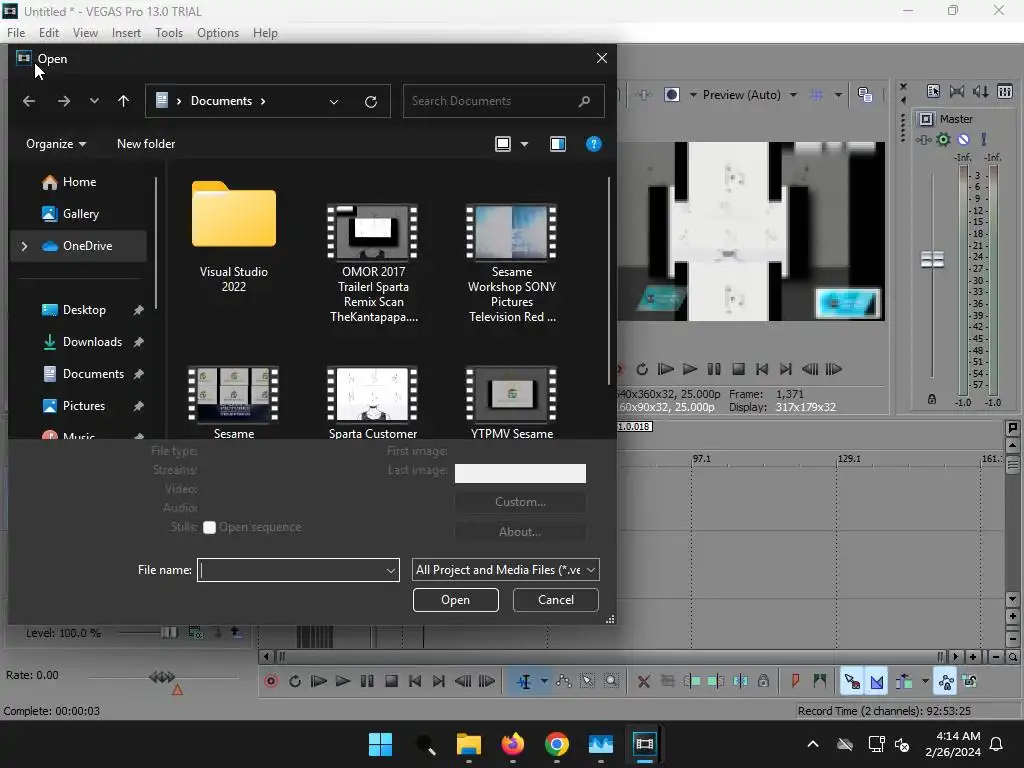Viewport: 1024px width, 768px height.
Task: Toggle the Master fader channel lock
Action: [x=932, y=399]
